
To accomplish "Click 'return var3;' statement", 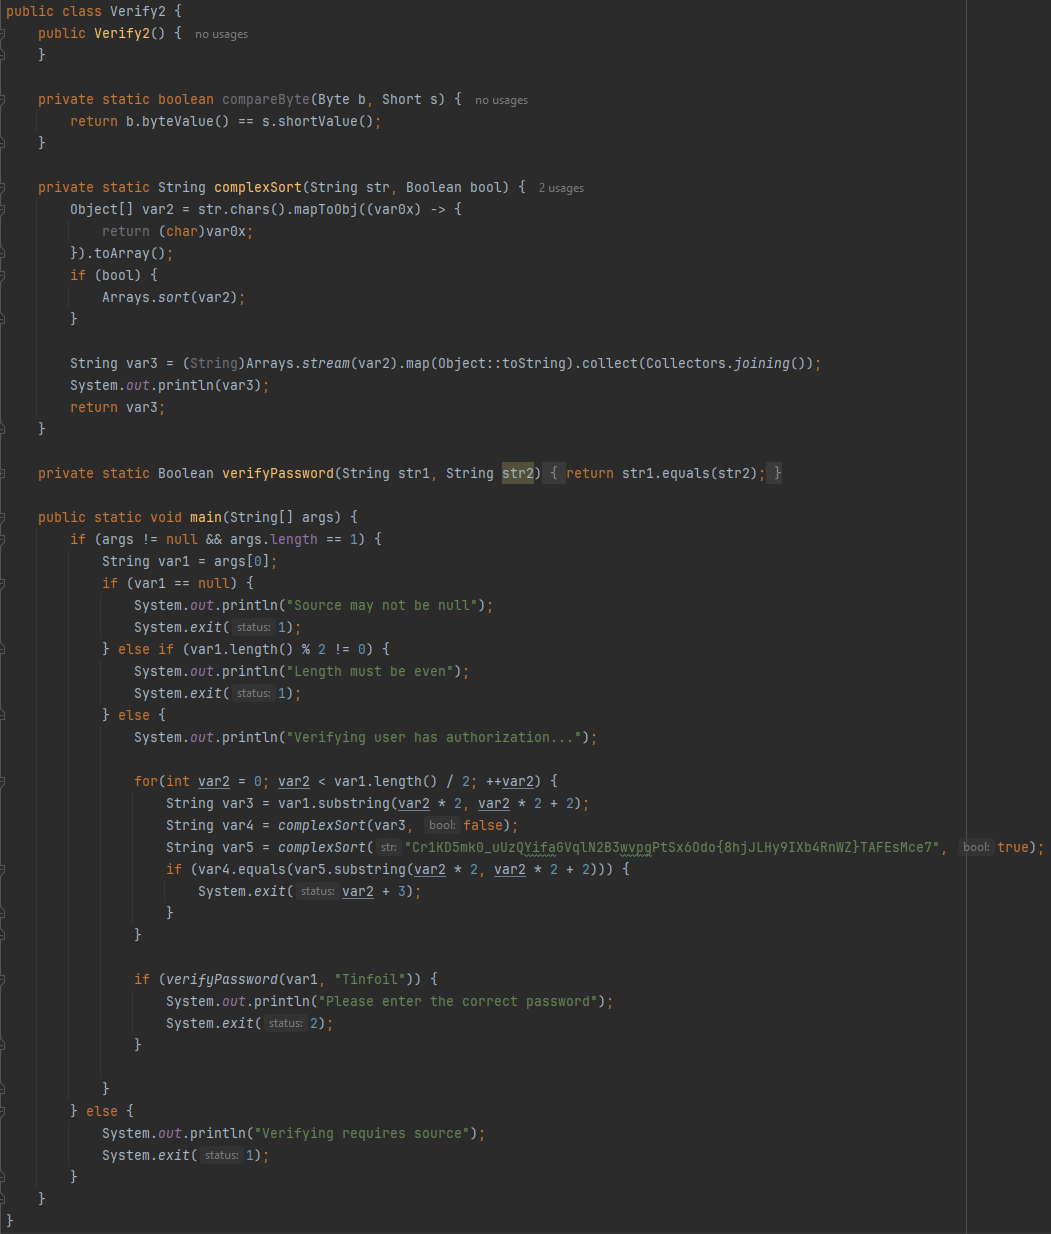I will coord(118,407).
